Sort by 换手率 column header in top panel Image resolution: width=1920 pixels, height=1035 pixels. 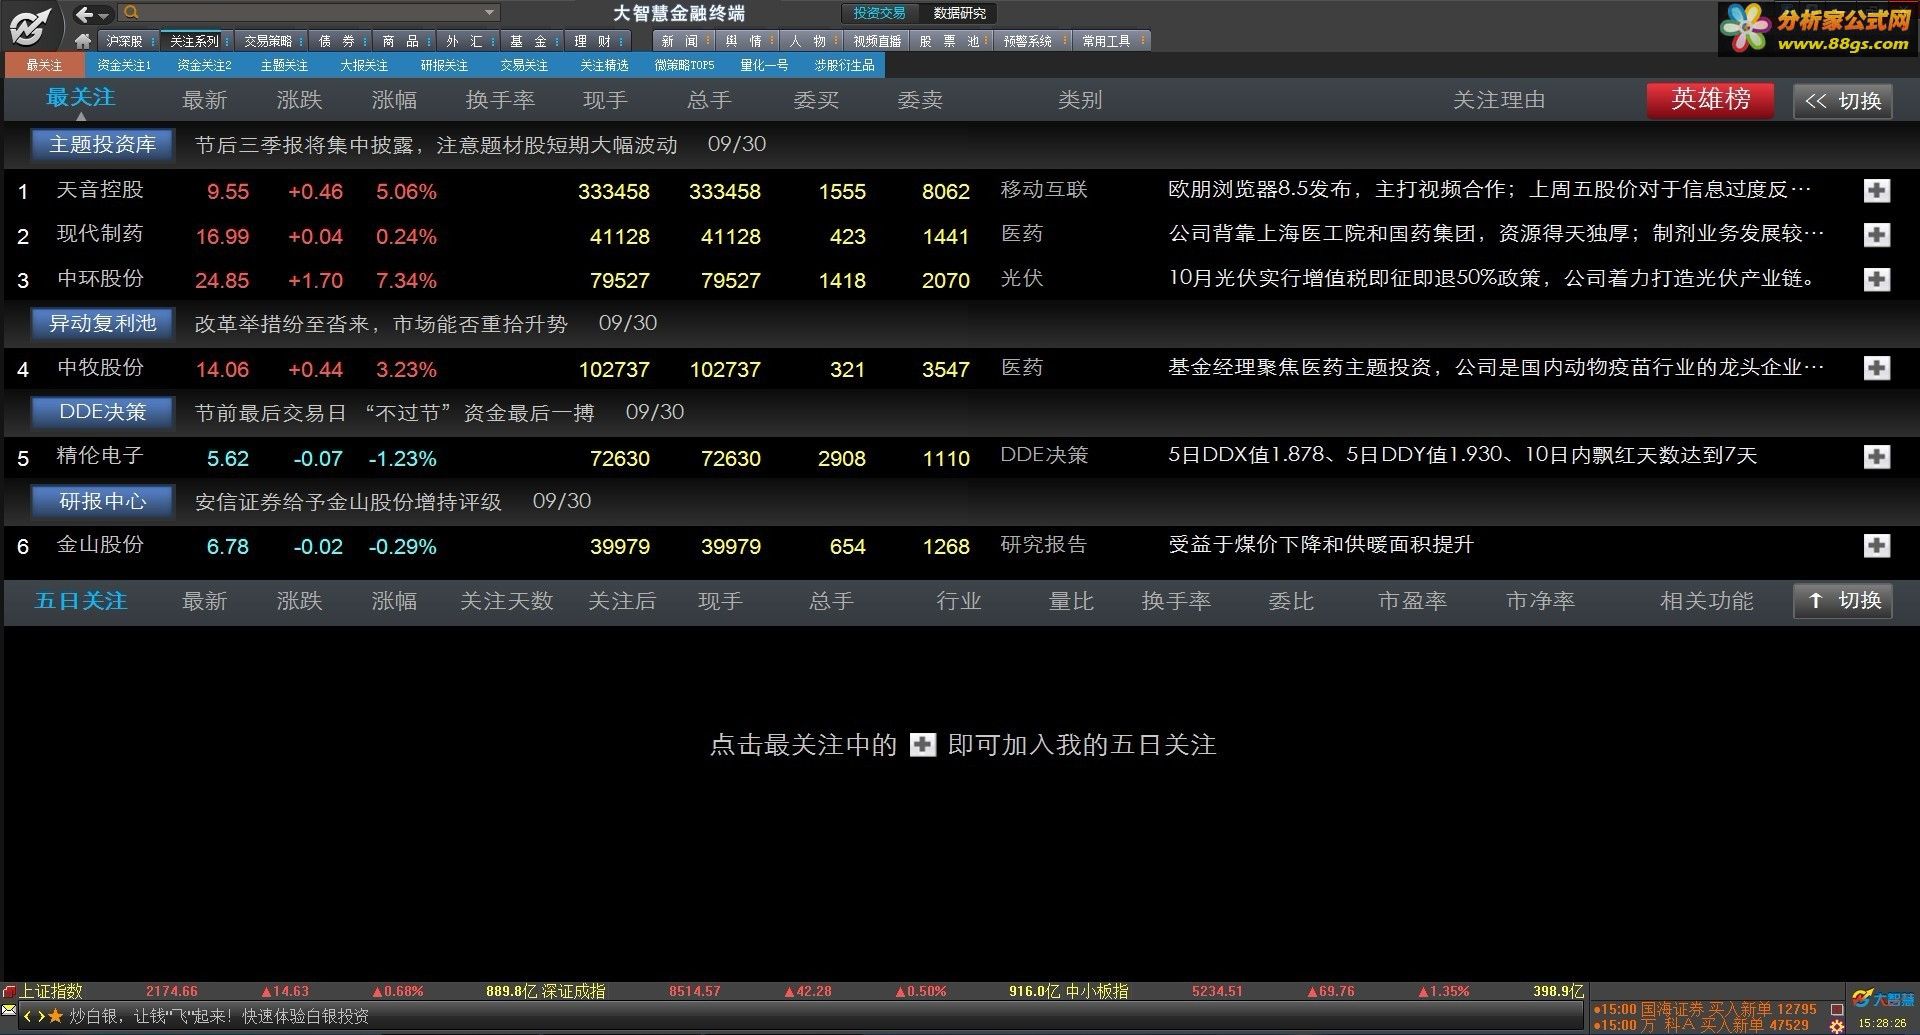(x=500, y=100)
